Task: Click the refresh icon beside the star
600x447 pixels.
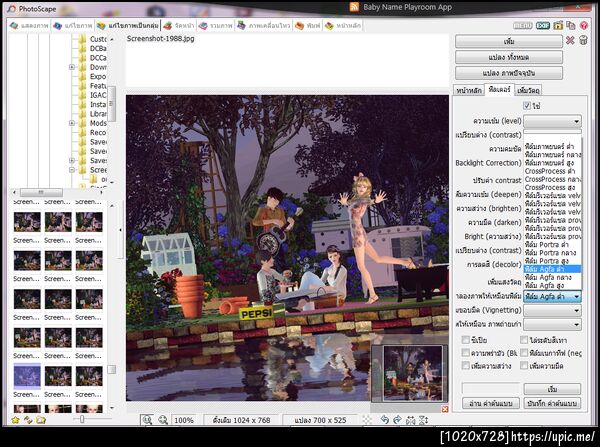Action: tap(28, 420)
